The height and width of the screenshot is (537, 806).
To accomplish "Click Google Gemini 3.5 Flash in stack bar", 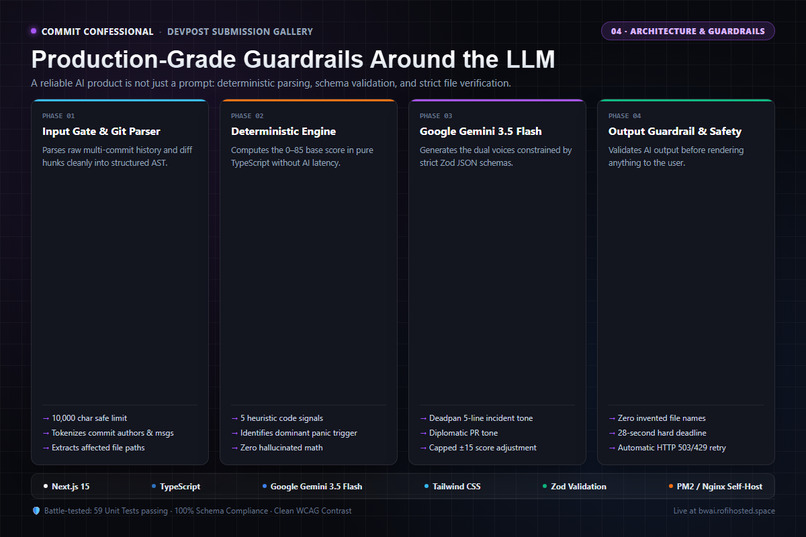I will 312,487.
